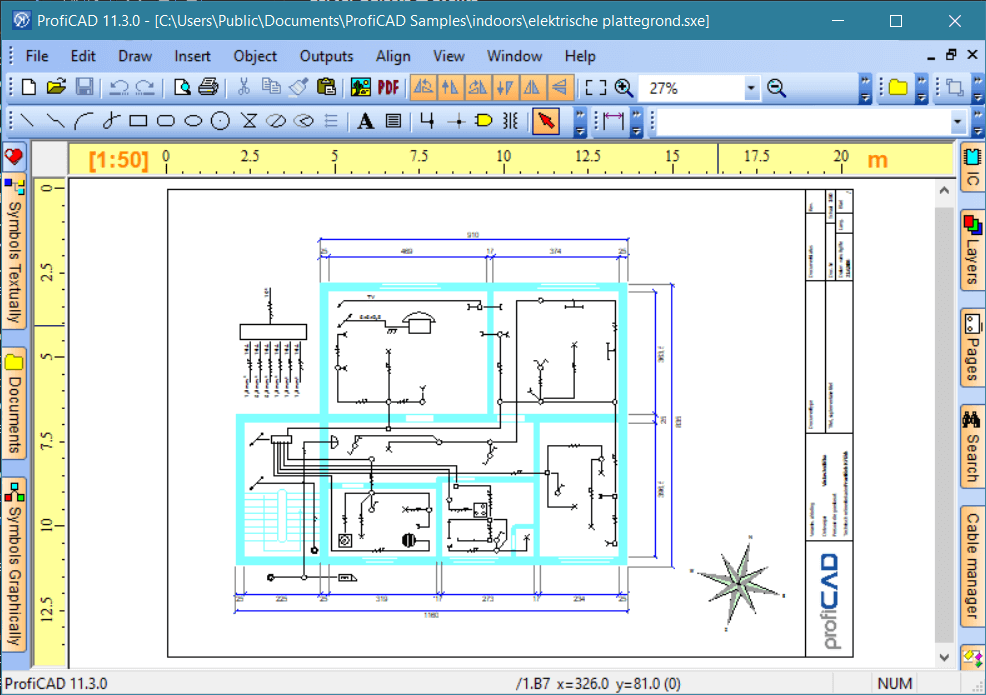This screenshot has height=695, width=986.
Task: Click the Zoom out magnifier icon
Action: 776,88
